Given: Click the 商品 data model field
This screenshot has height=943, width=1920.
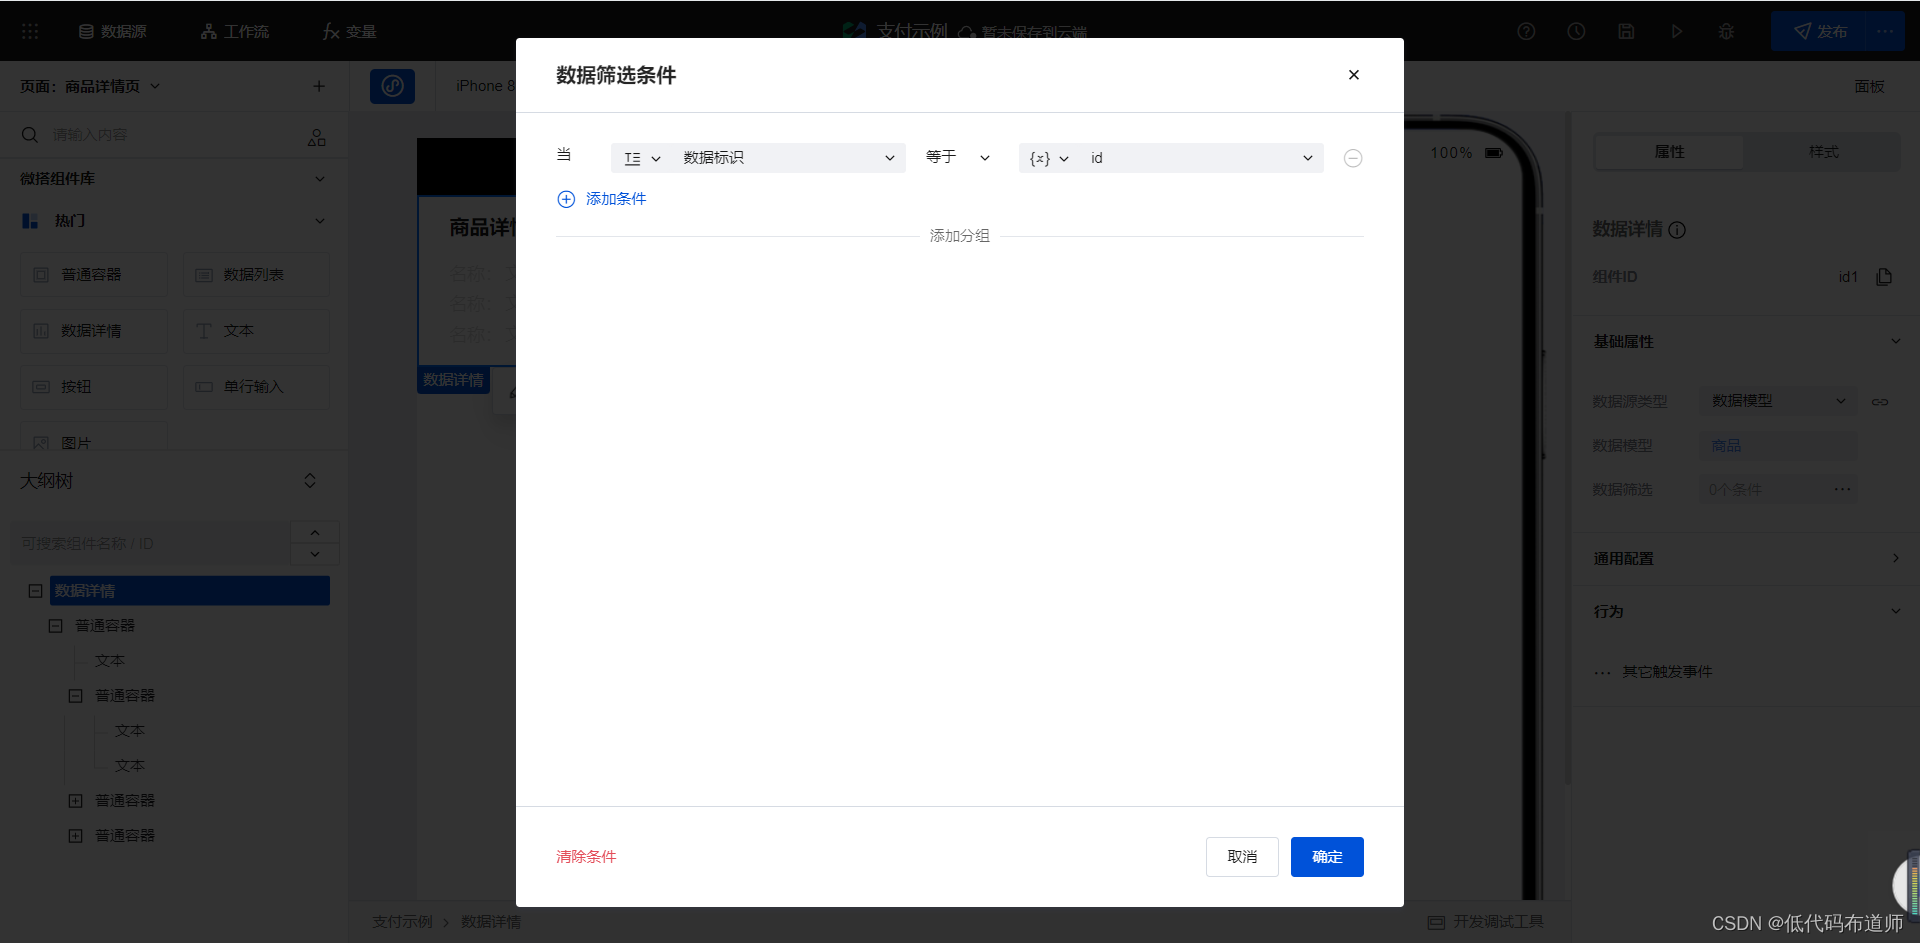Looking at the screenshot, I should tap(1778, 446).
